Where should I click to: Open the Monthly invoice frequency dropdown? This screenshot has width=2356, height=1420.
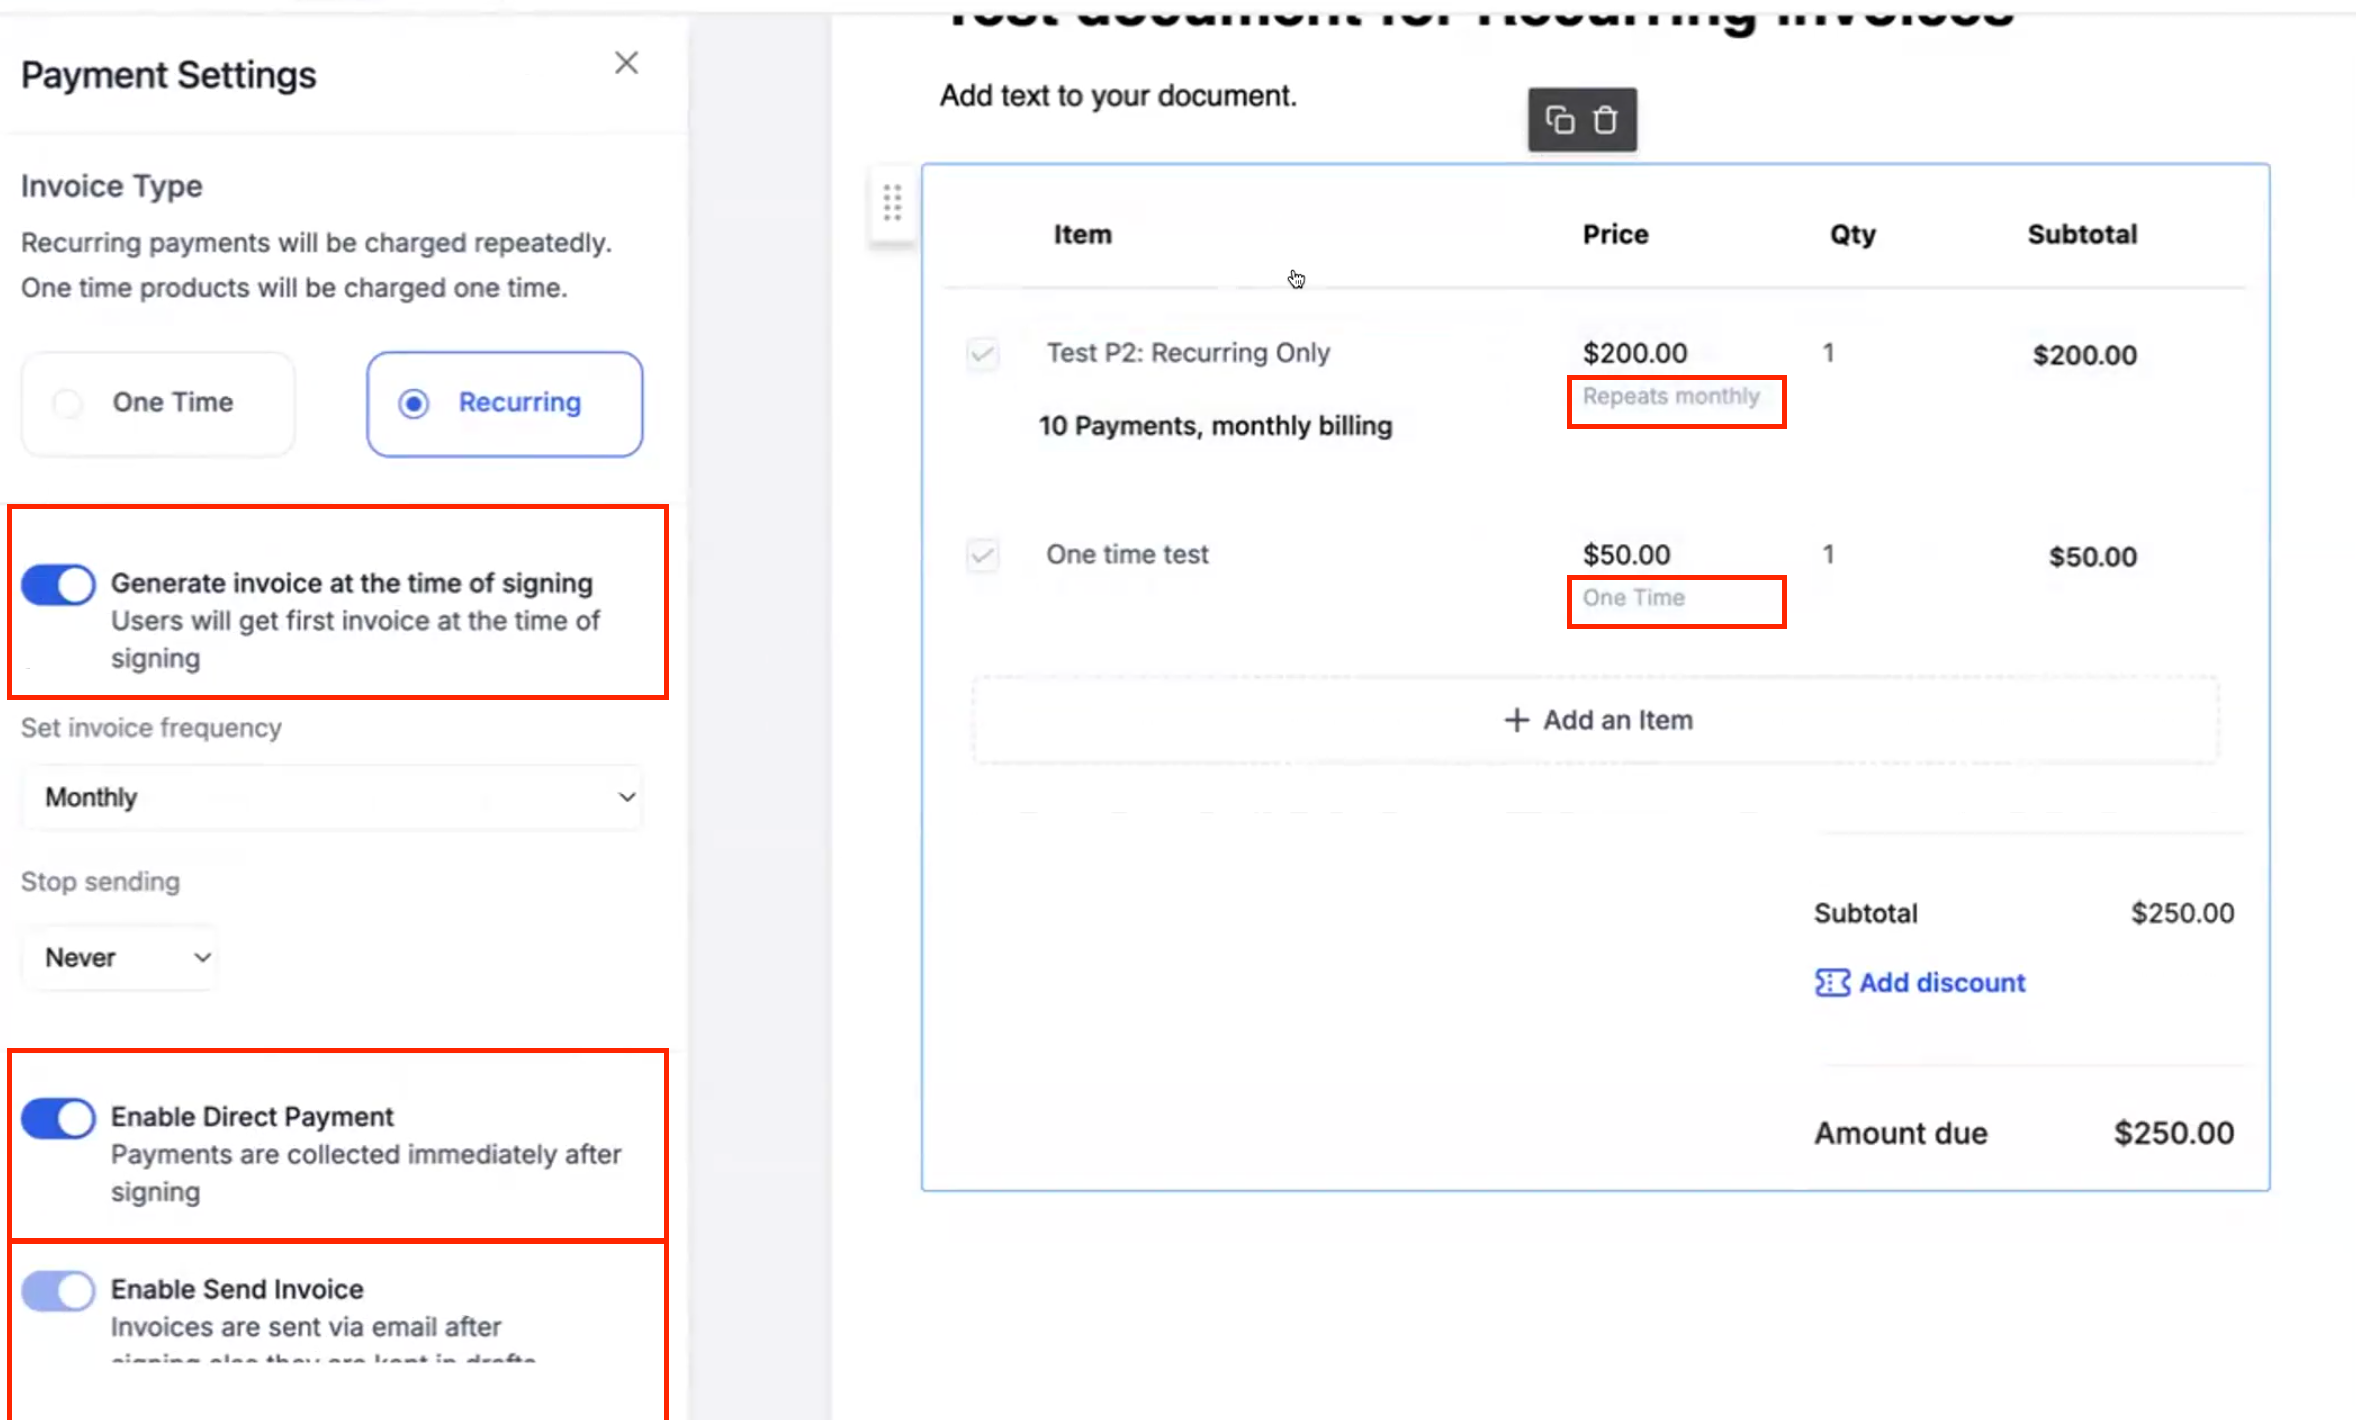tap(332, 797)
